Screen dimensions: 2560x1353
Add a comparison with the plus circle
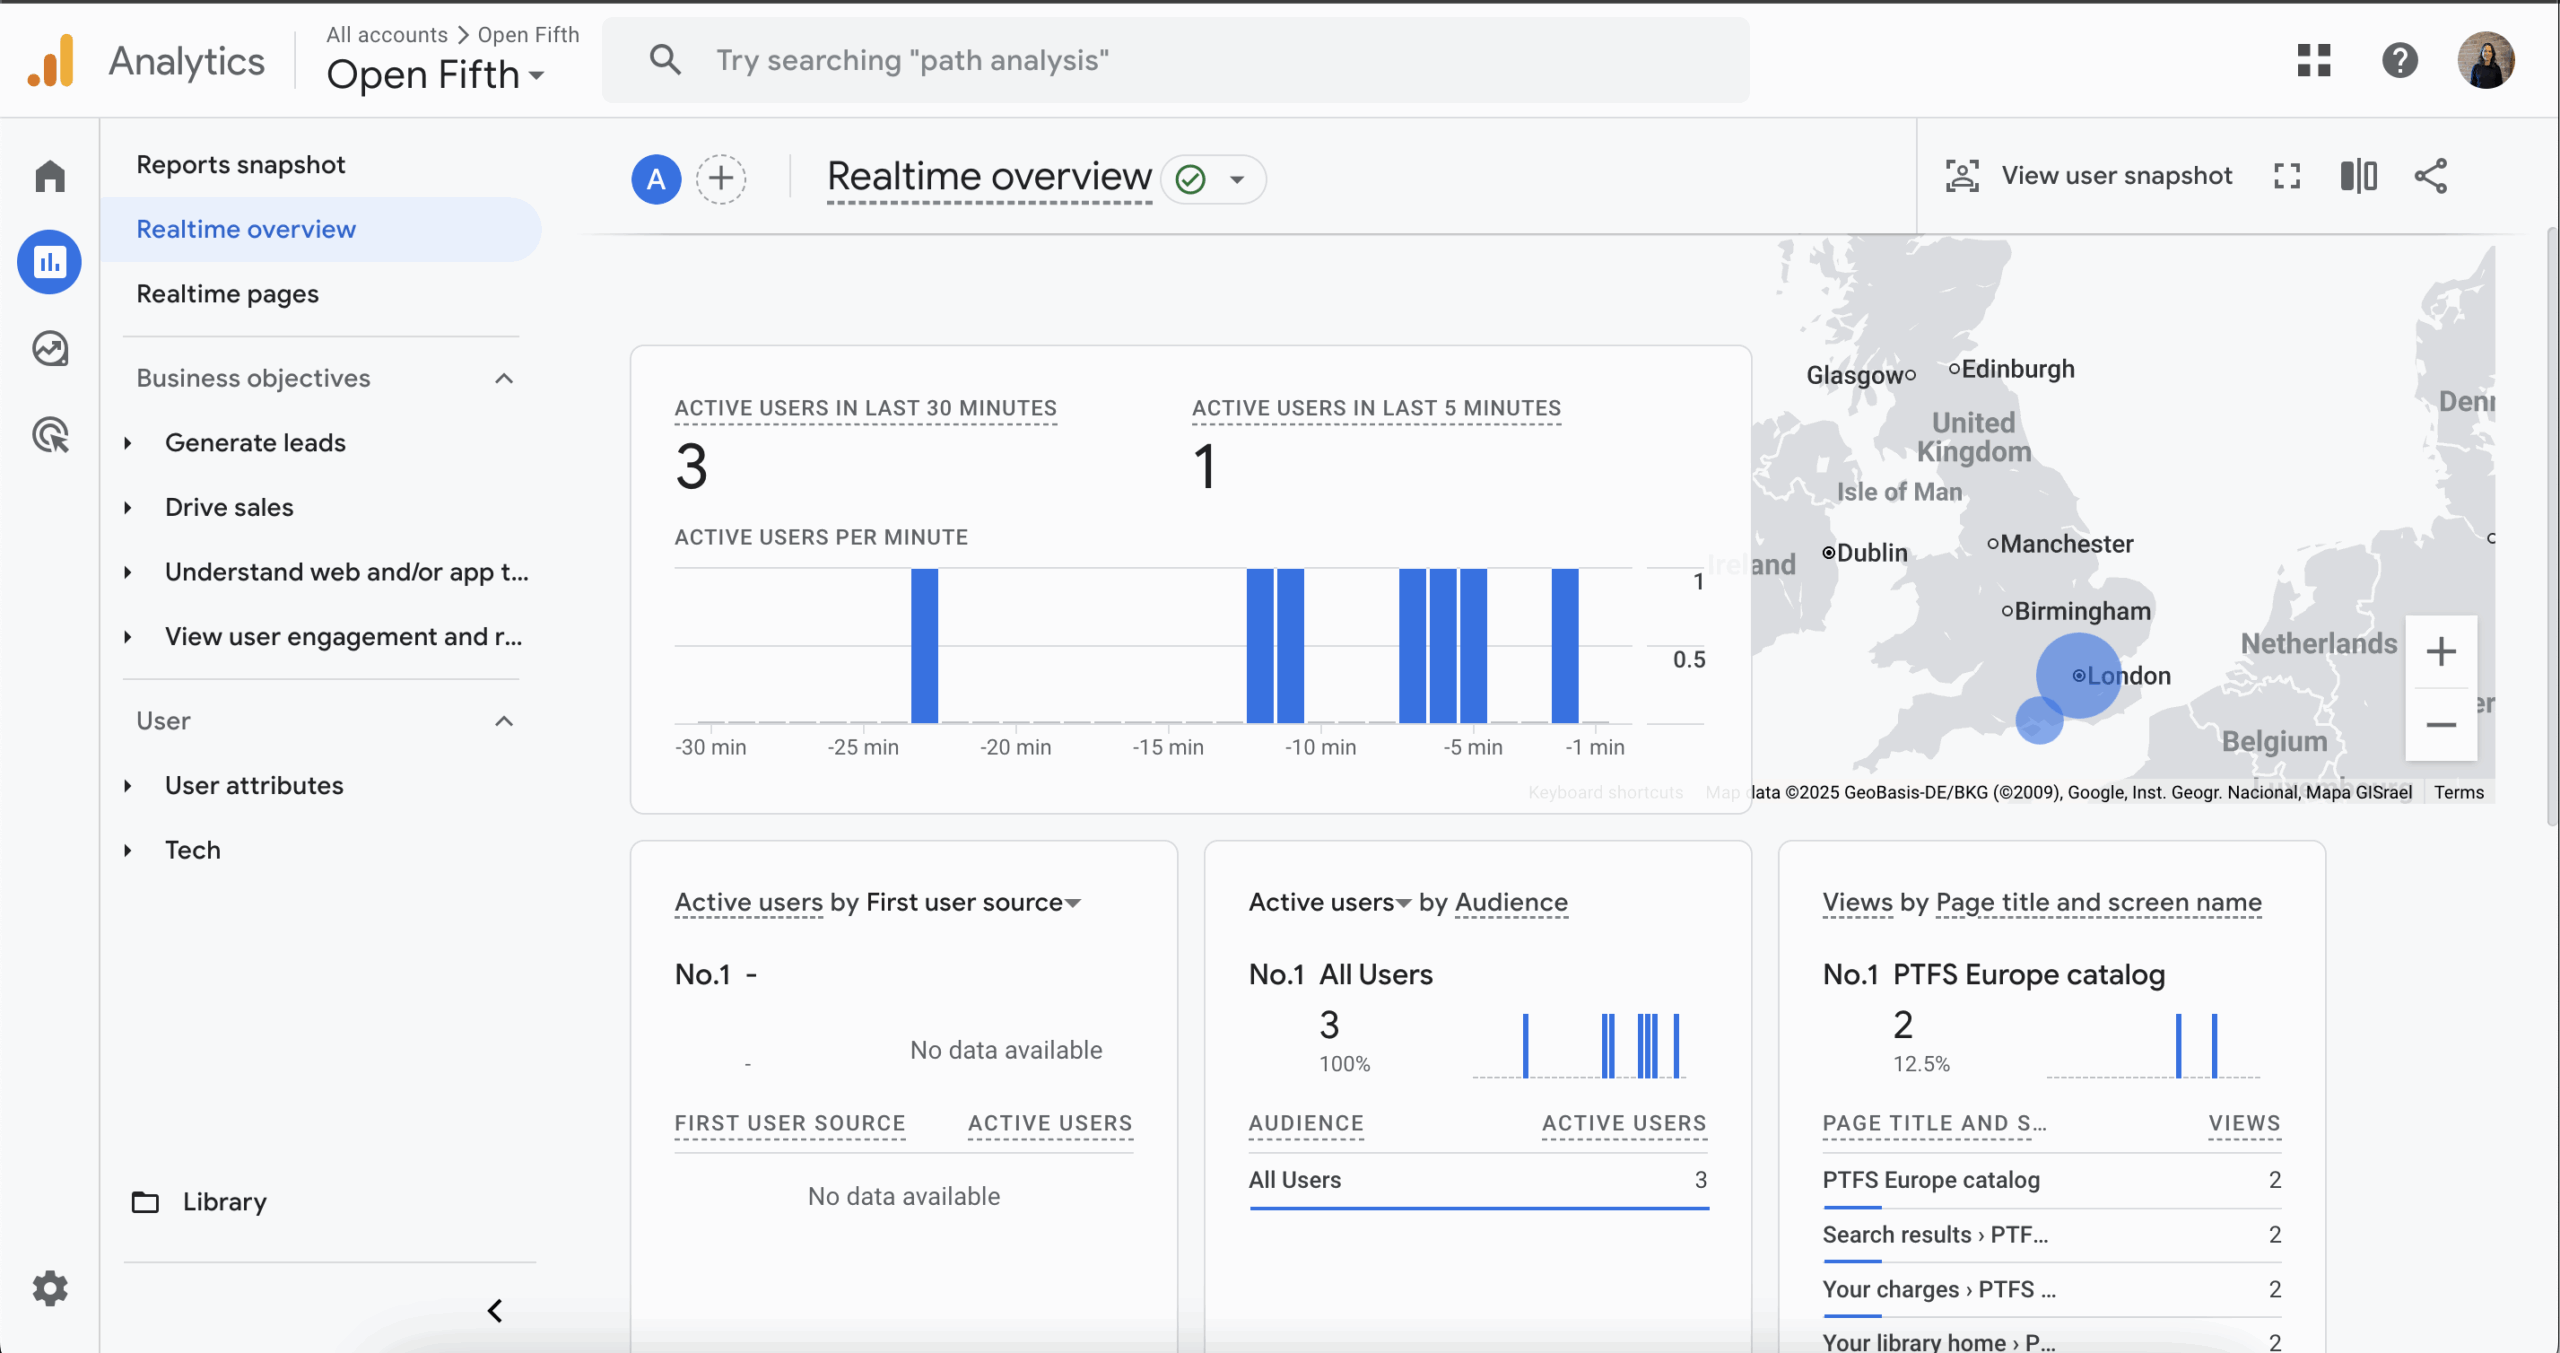click(x=721, y=179)
